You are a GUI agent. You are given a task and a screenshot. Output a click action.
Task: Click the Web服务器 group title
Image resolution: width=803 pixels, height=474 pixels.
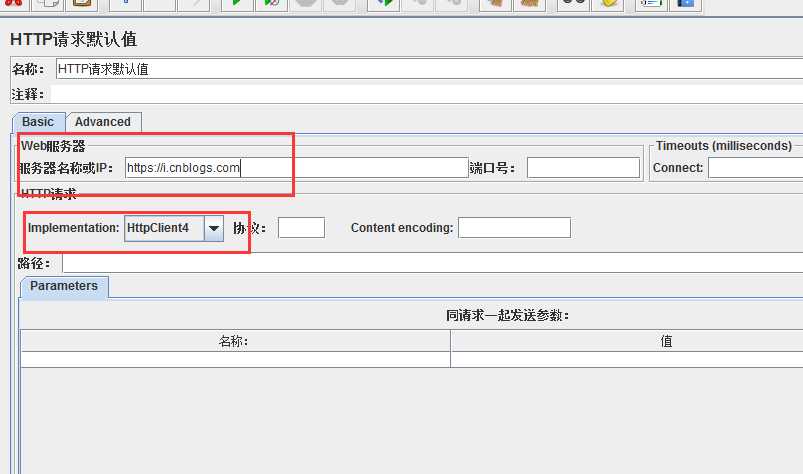[x=53, y=146]
